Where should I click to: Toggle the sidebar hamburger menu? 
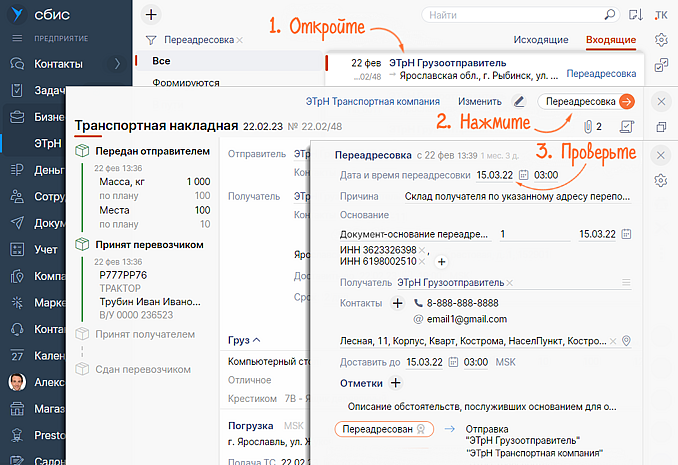tap(16, 38)
